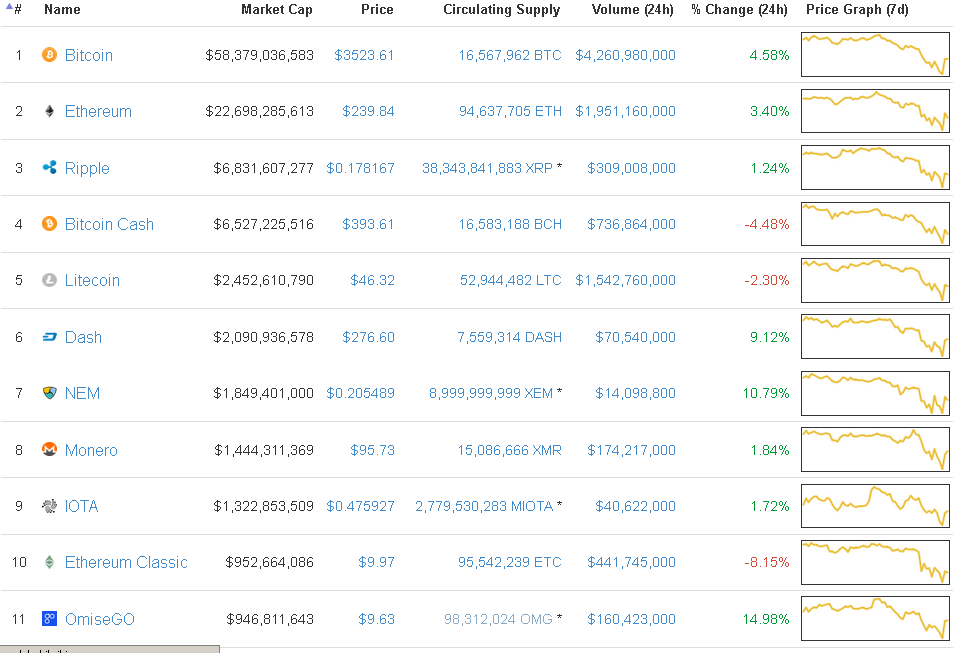Click the Ripple logo icon
953x653 pixels.
tap(49, 167)
